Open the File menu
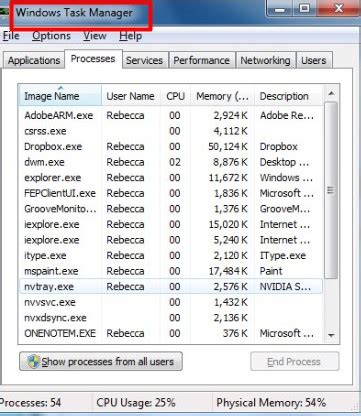 (11, 36)
